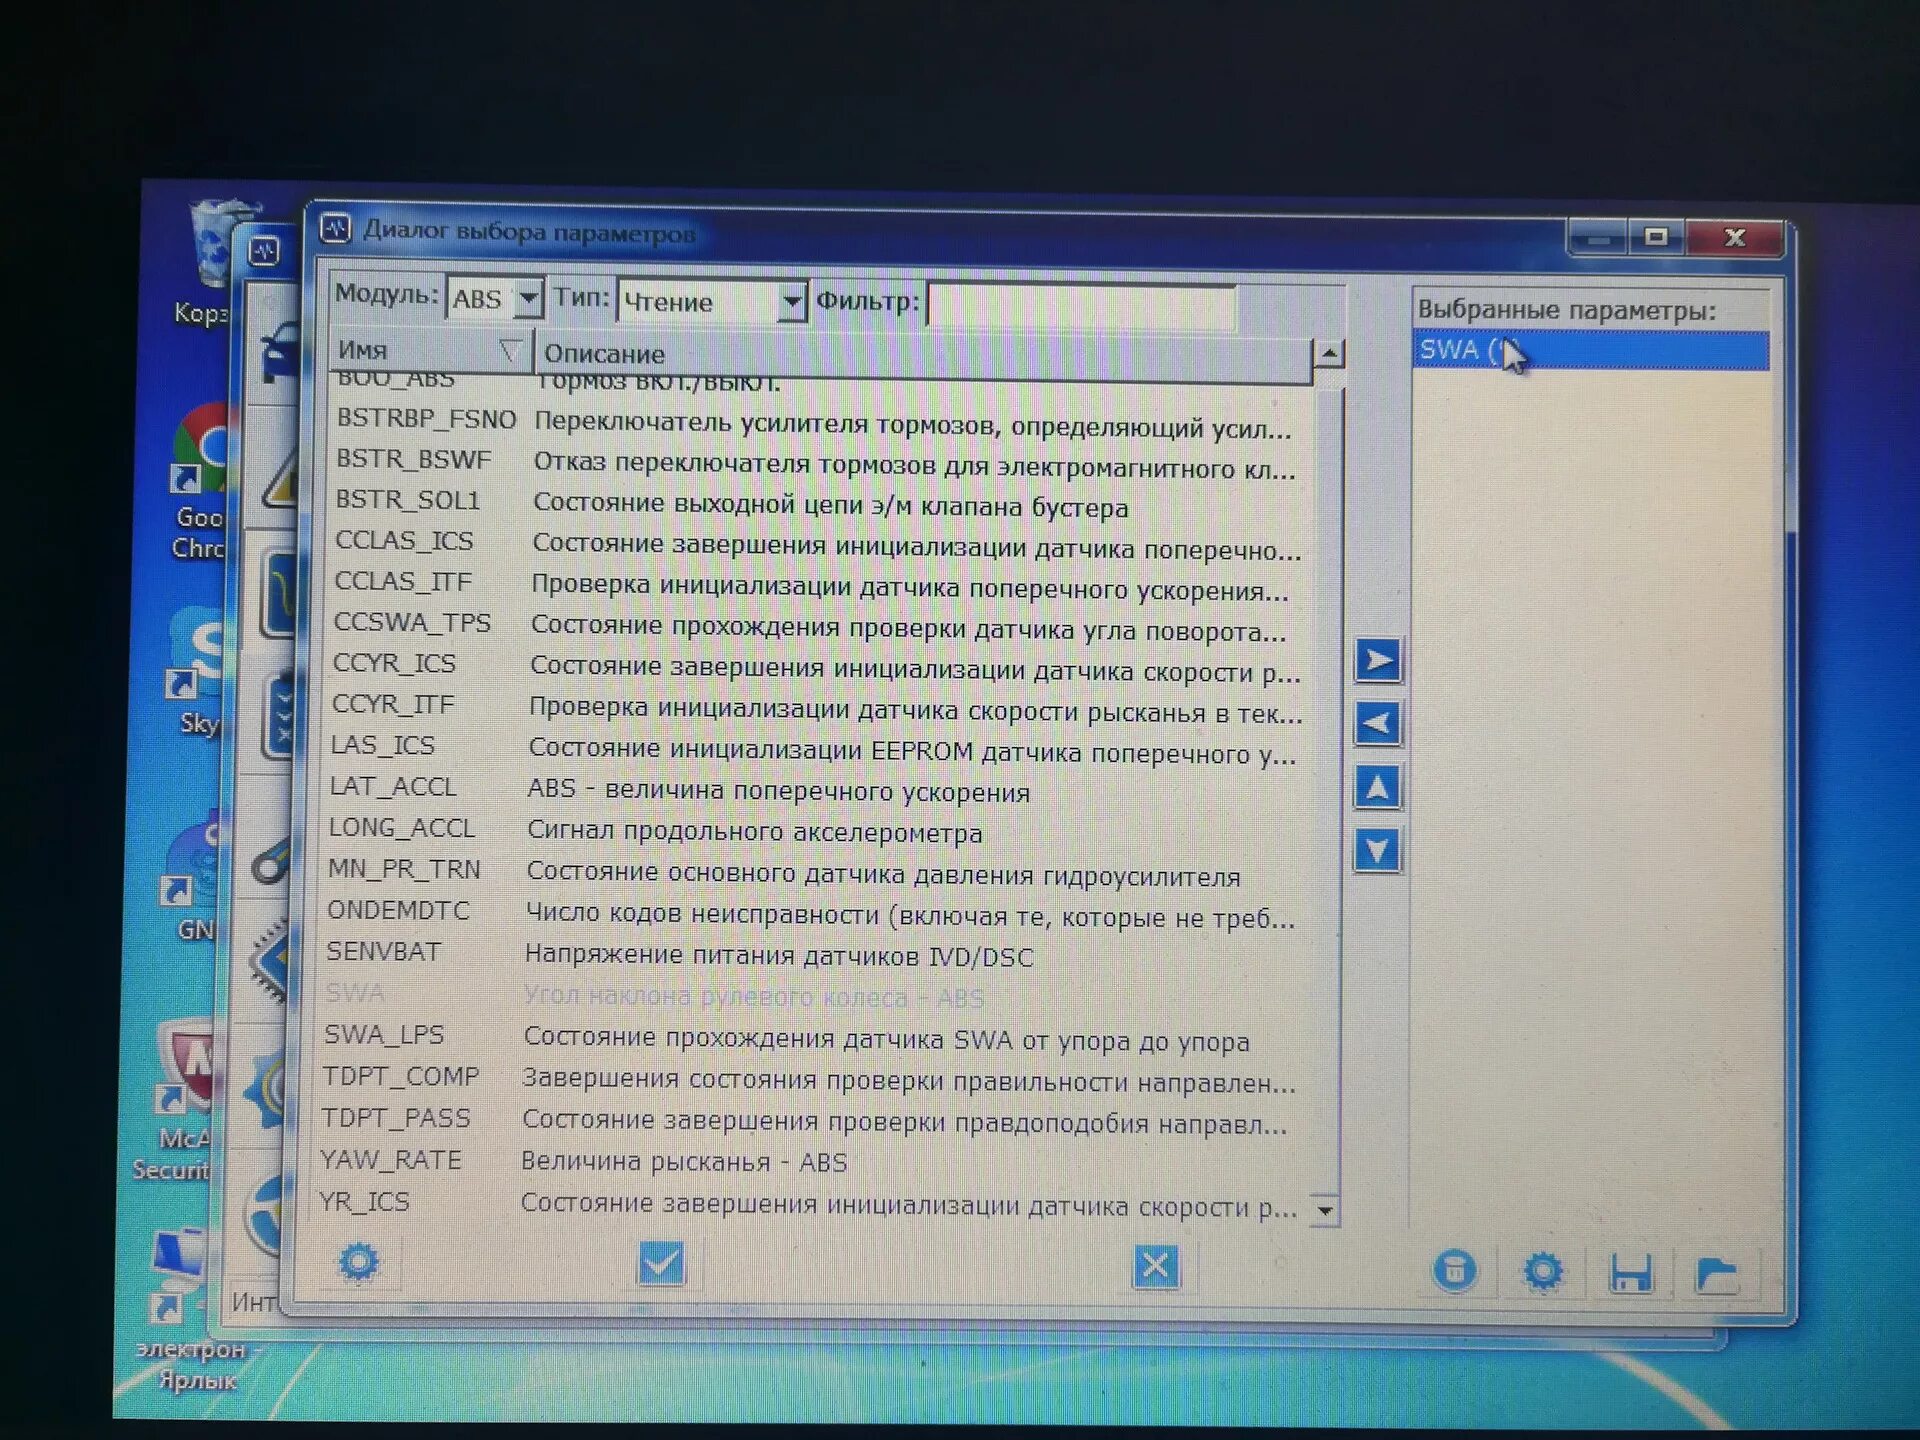Maximize the parameter selection dialog

(1657, 237)
